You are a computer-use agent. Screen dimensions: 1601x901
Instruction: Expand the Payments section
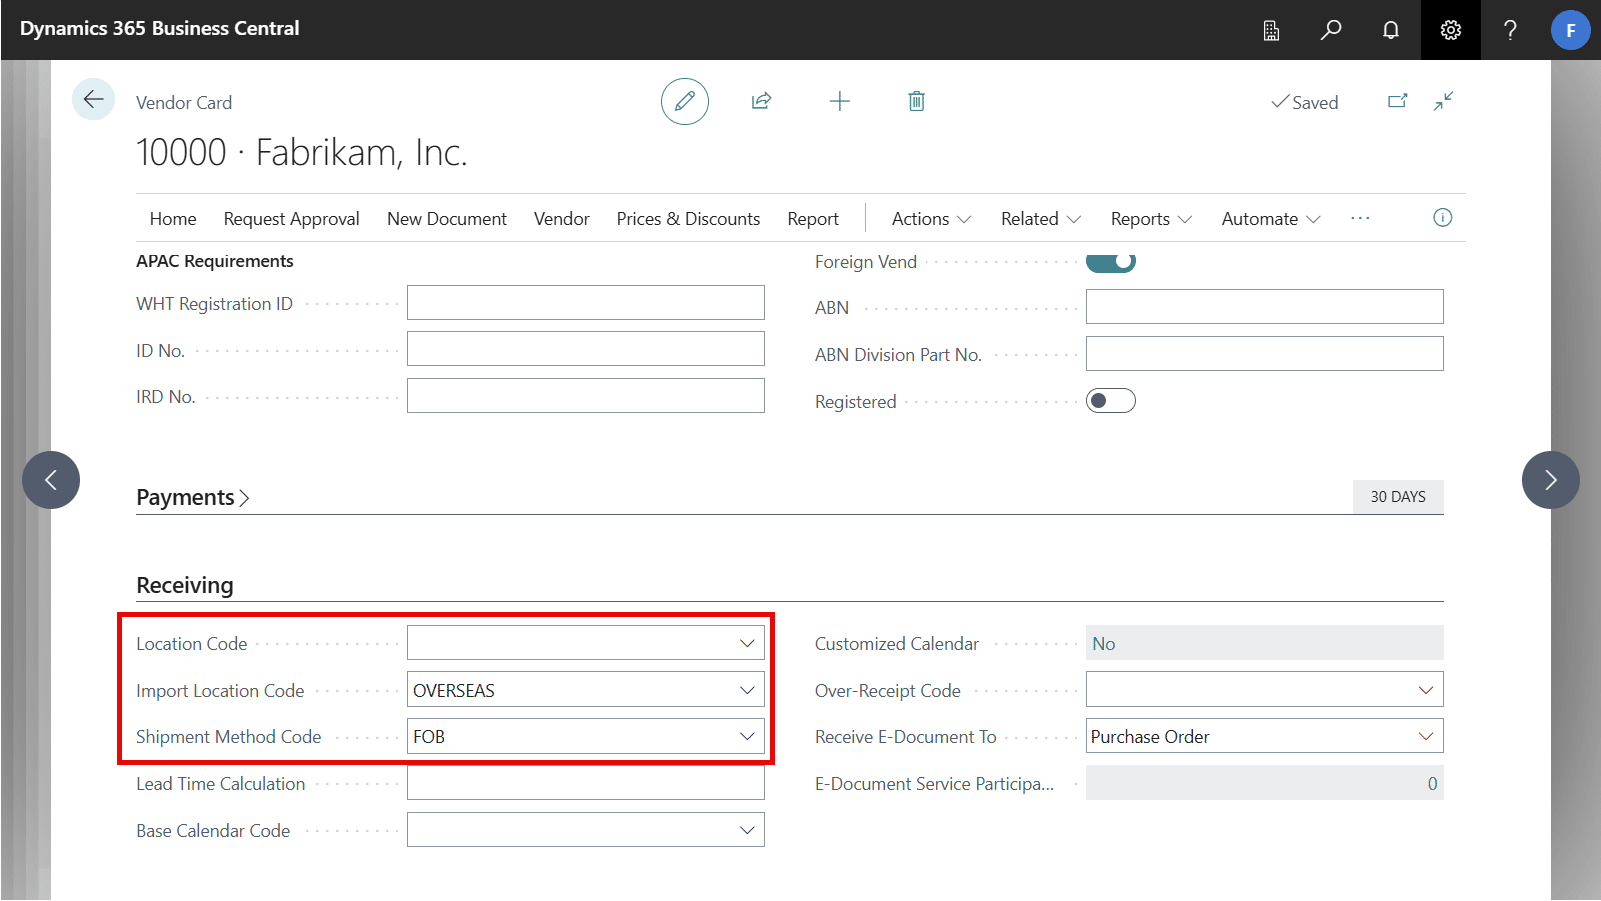point(192,498)
